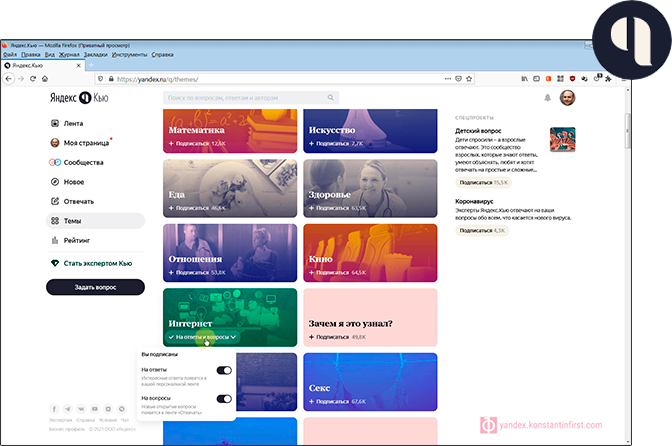Select Темы in the sidebar
The width and height of the screenshot is (672, 446).
click(95, 221)
